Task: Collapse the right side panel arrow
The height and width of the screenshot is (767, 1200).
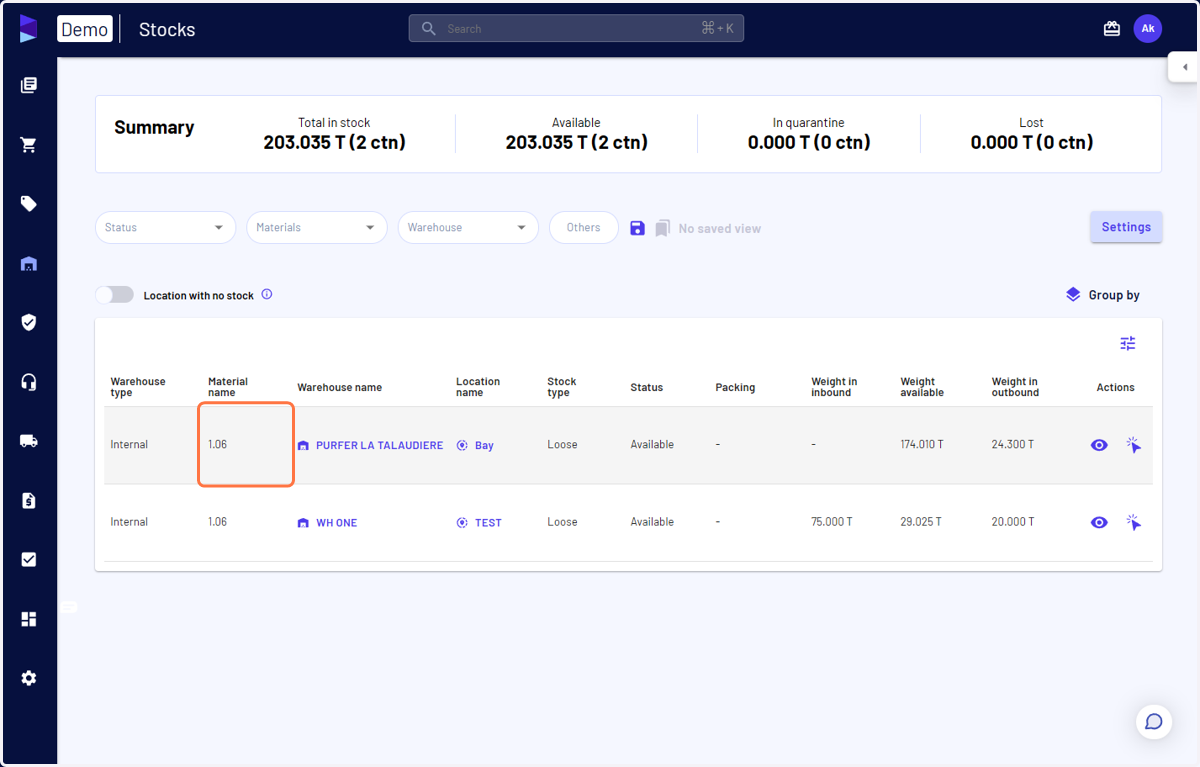Action: 1184,68
